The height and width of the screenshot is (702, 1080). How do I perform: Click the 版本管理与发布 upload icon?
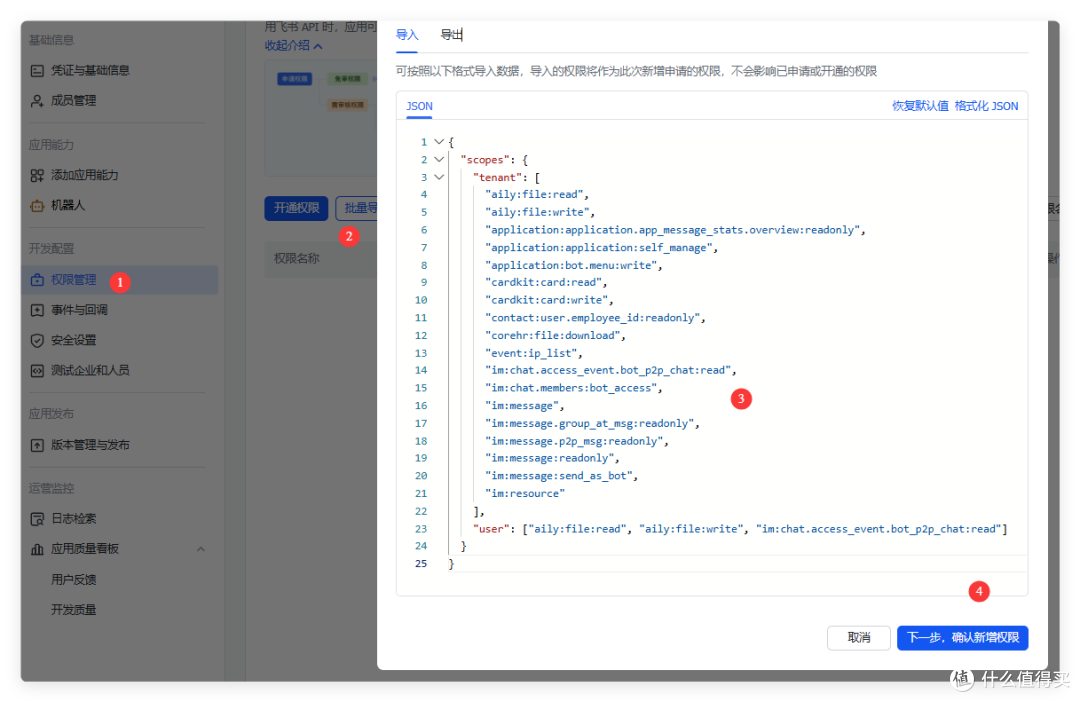coord(37,445)
